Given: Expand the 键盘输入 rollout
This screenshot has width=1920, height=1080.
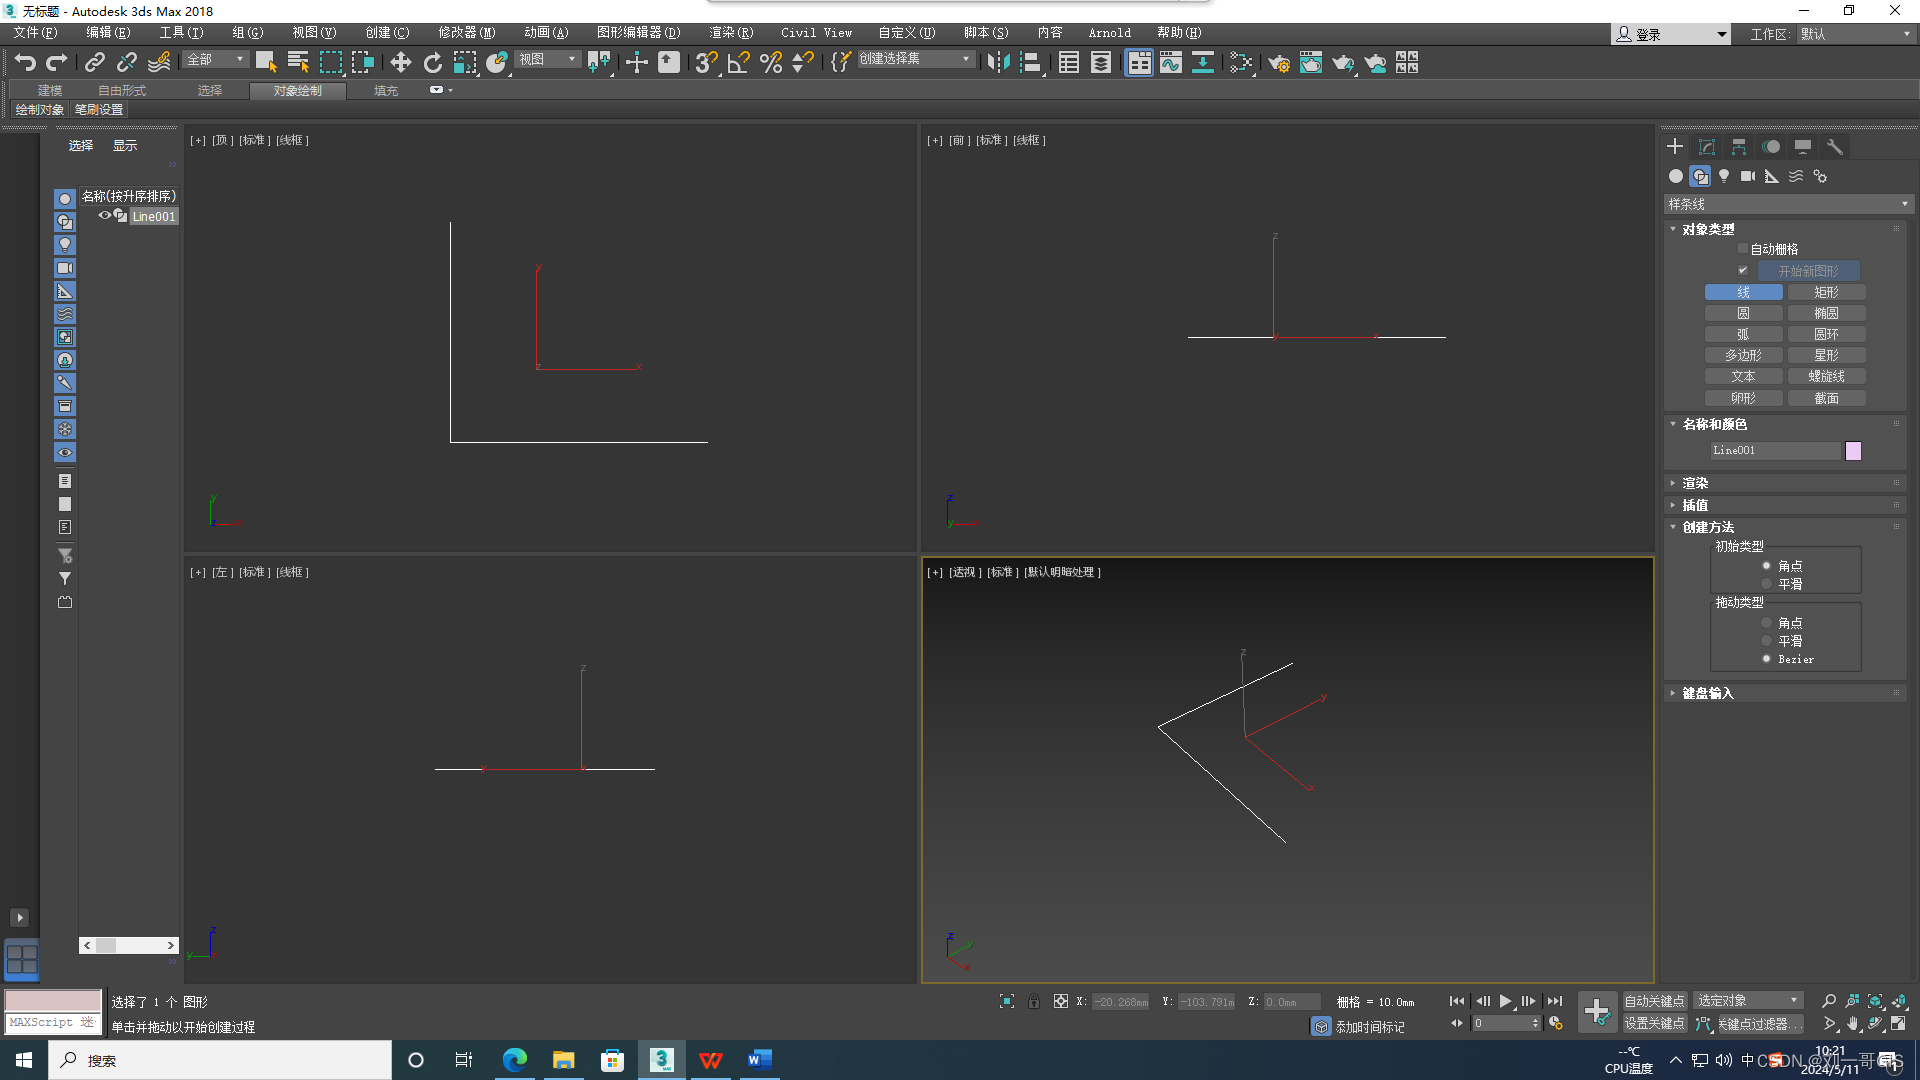Looking at the screenshot, I should point(1707,693).
